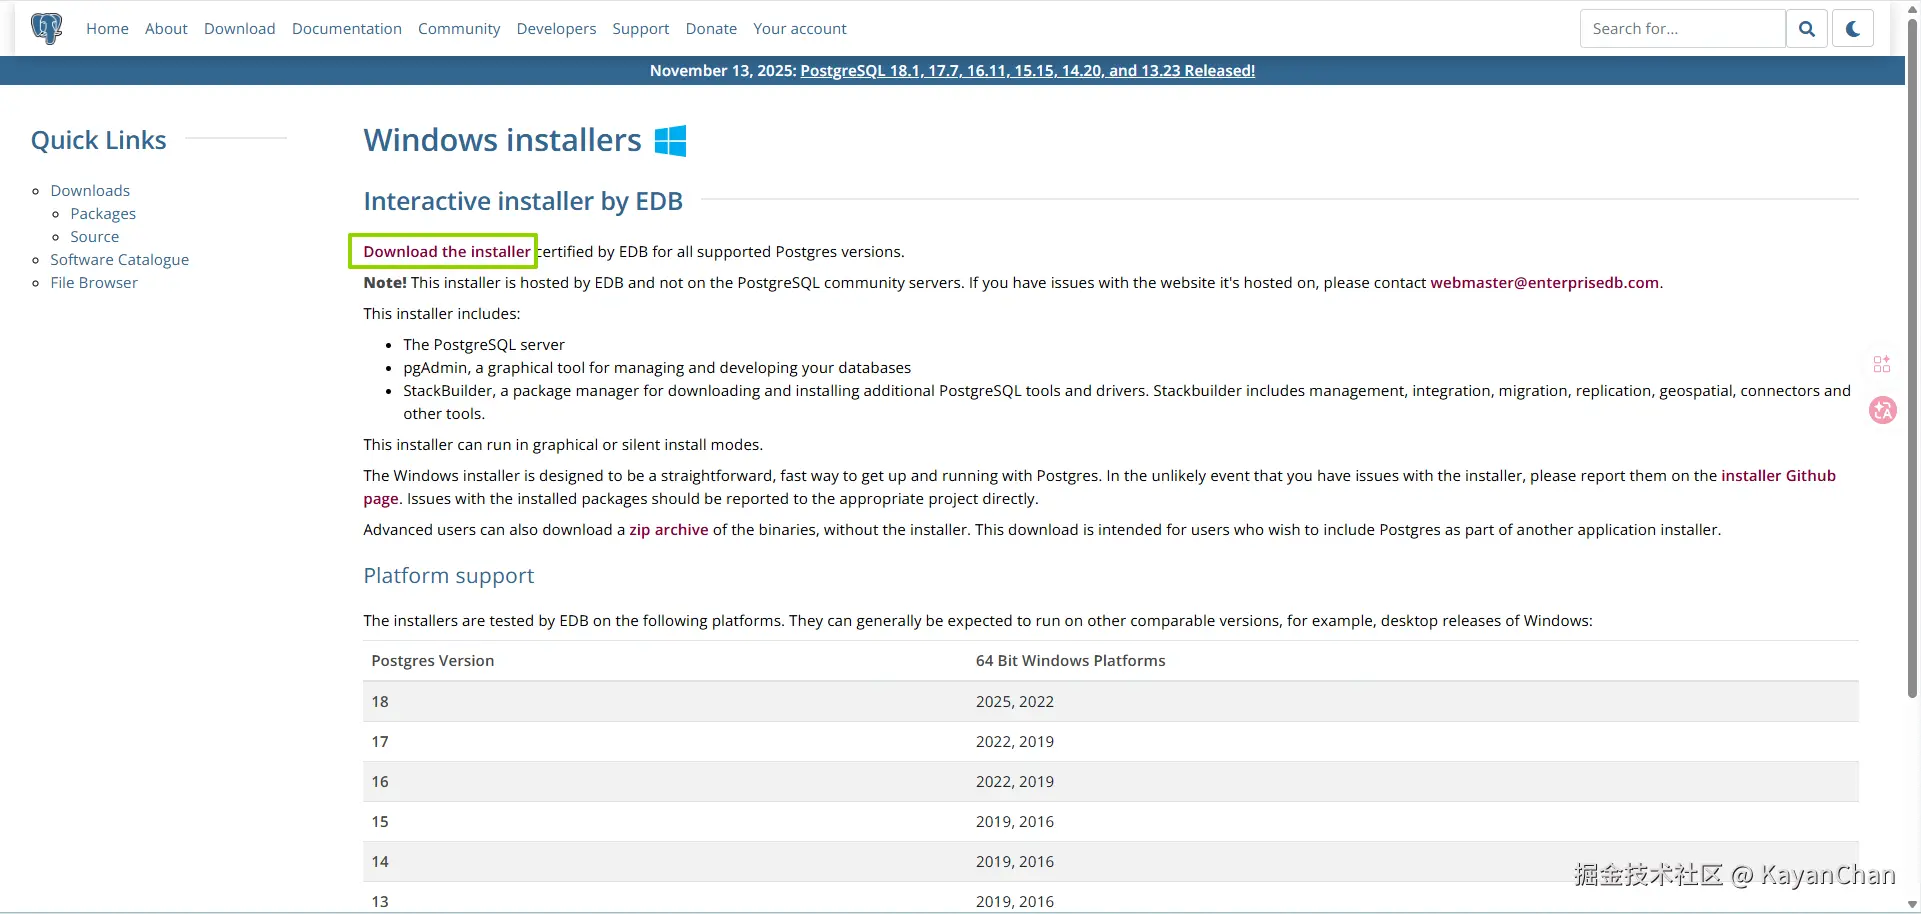1921x914 pixels.
Task: Open the Community nav item
Action: pos(459,29)
